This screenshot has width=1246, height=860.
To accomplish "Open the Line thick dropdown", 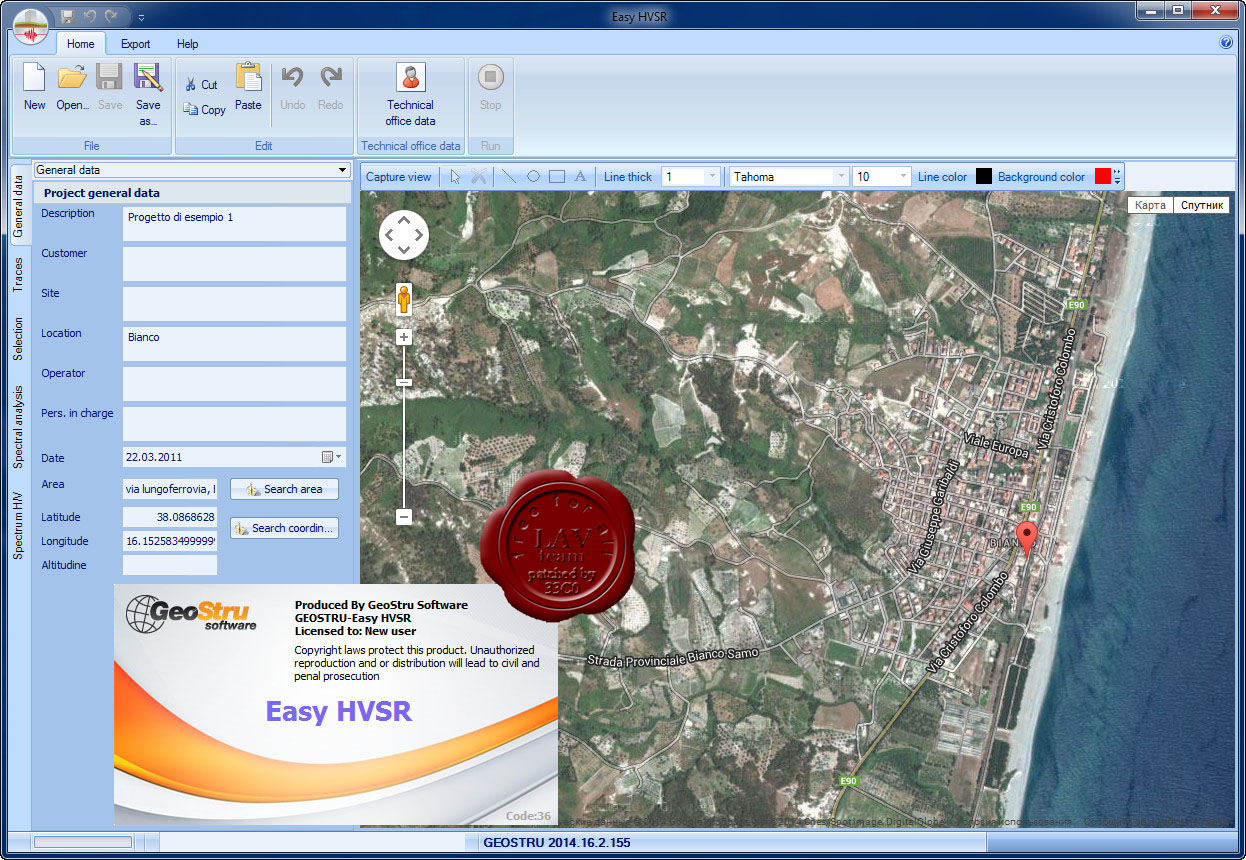I will tap(712, 176).
